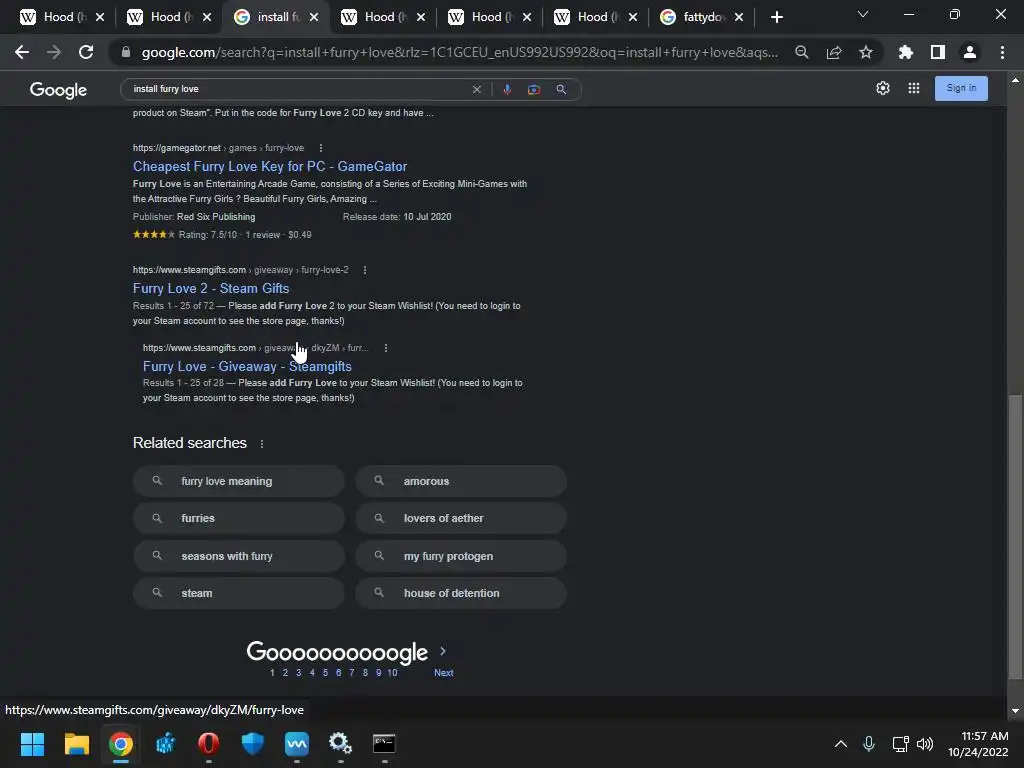
Task: Open more options for Furry Love 2 result
Action: [x=365, y=270]
